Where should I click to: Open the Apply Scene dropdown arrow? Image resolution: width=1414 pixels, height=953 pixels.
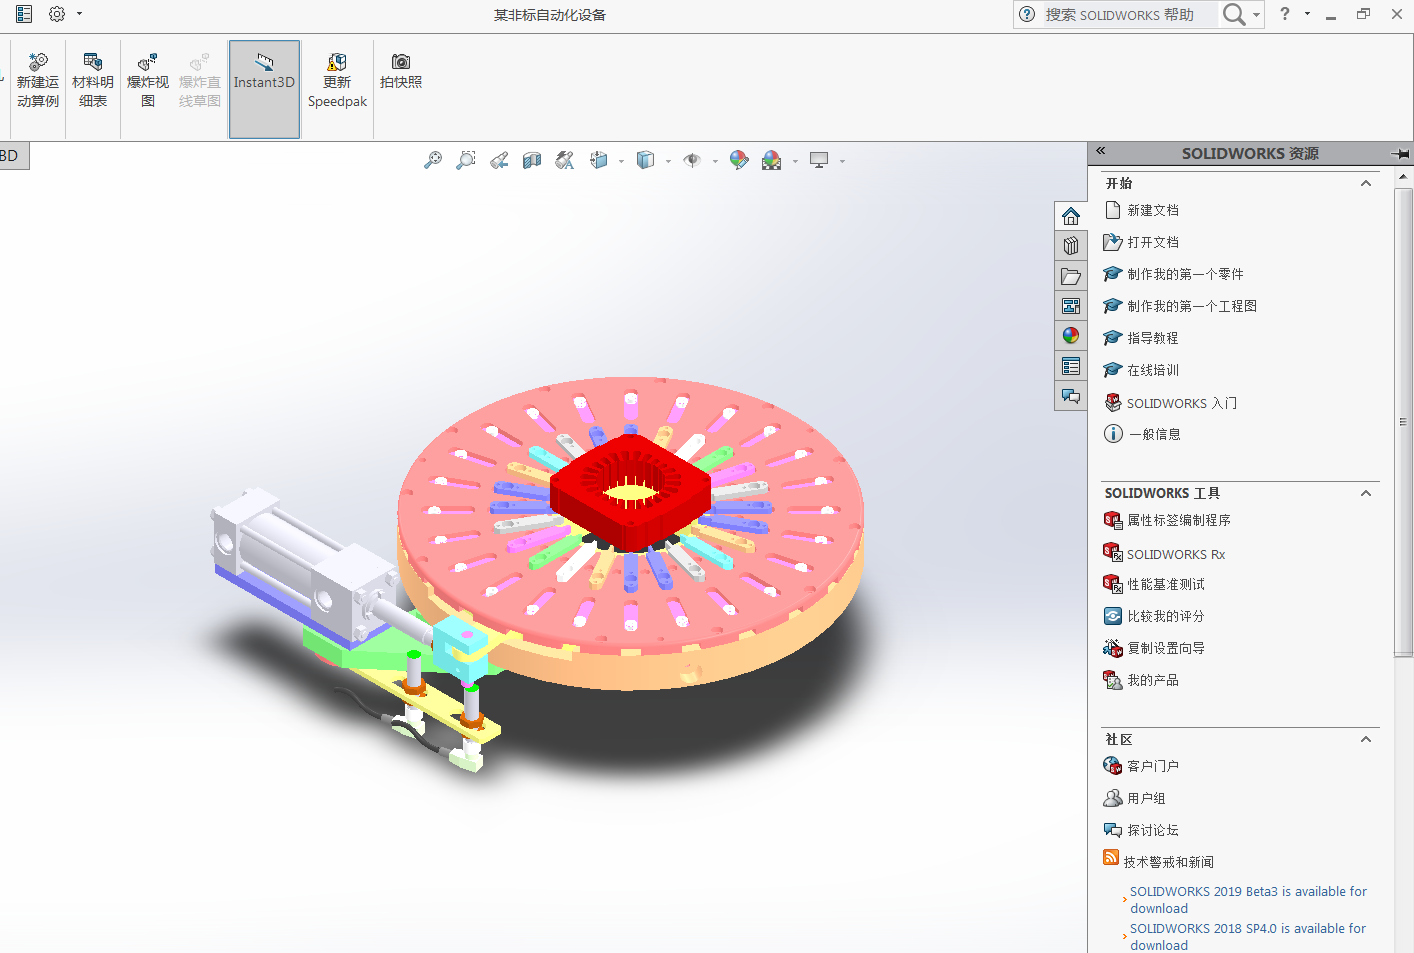pyautogui.click(x=795, y=161)
